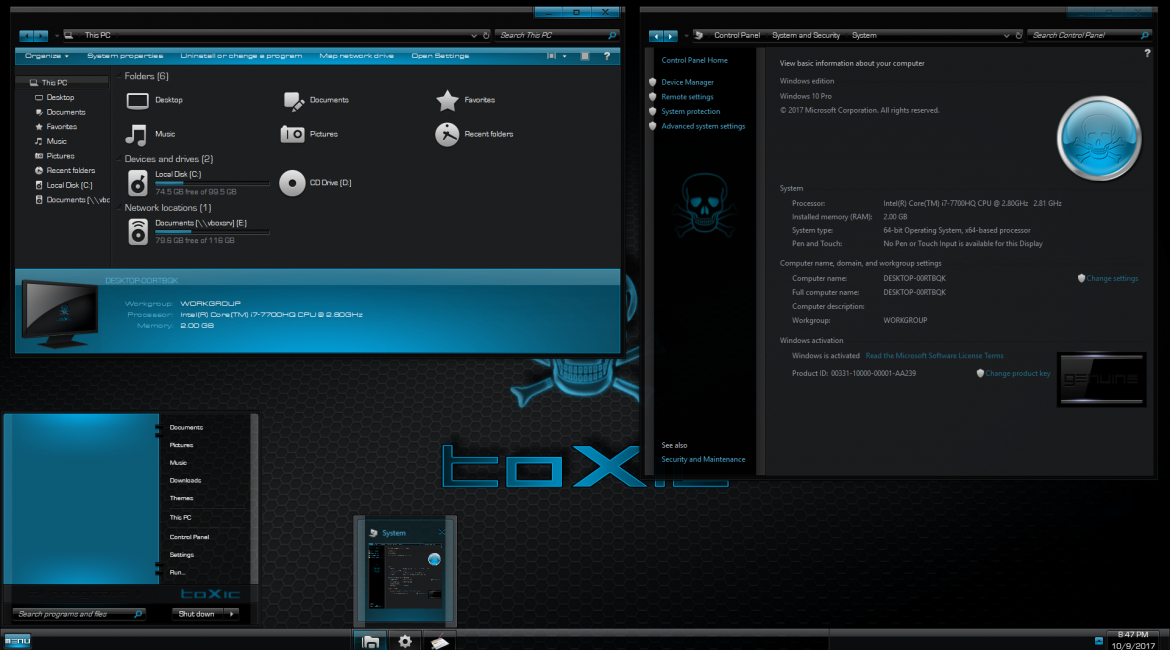
Task: Open the Settings gear on the taskbar
Action: click(x=404, y=641)
